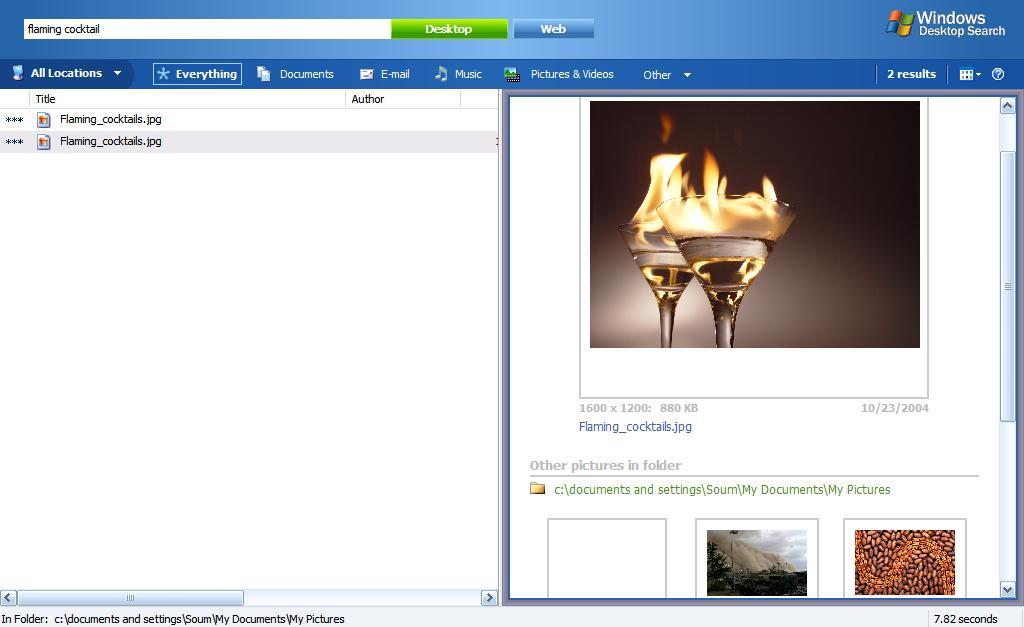The width and height of the screenshot is (1024, 627).
Task: Select the Documents filter icon
Action: click(262, 74)
